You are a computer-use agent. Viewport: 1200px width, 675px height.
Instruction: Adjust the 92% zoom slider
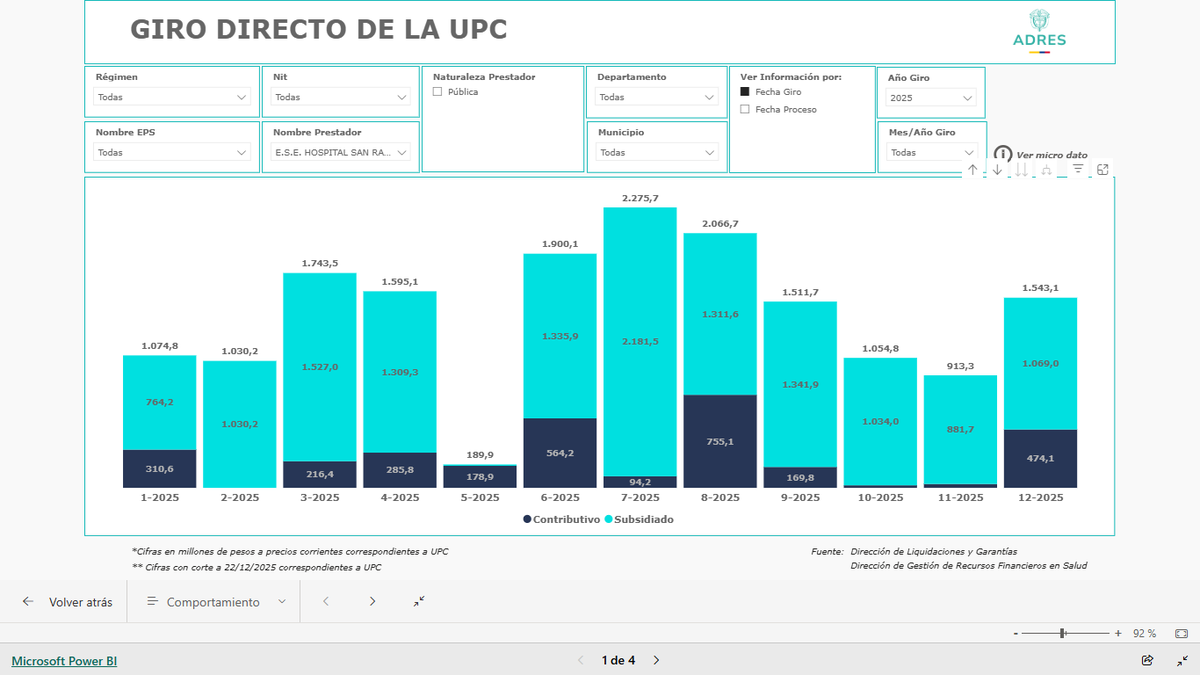1062,633
